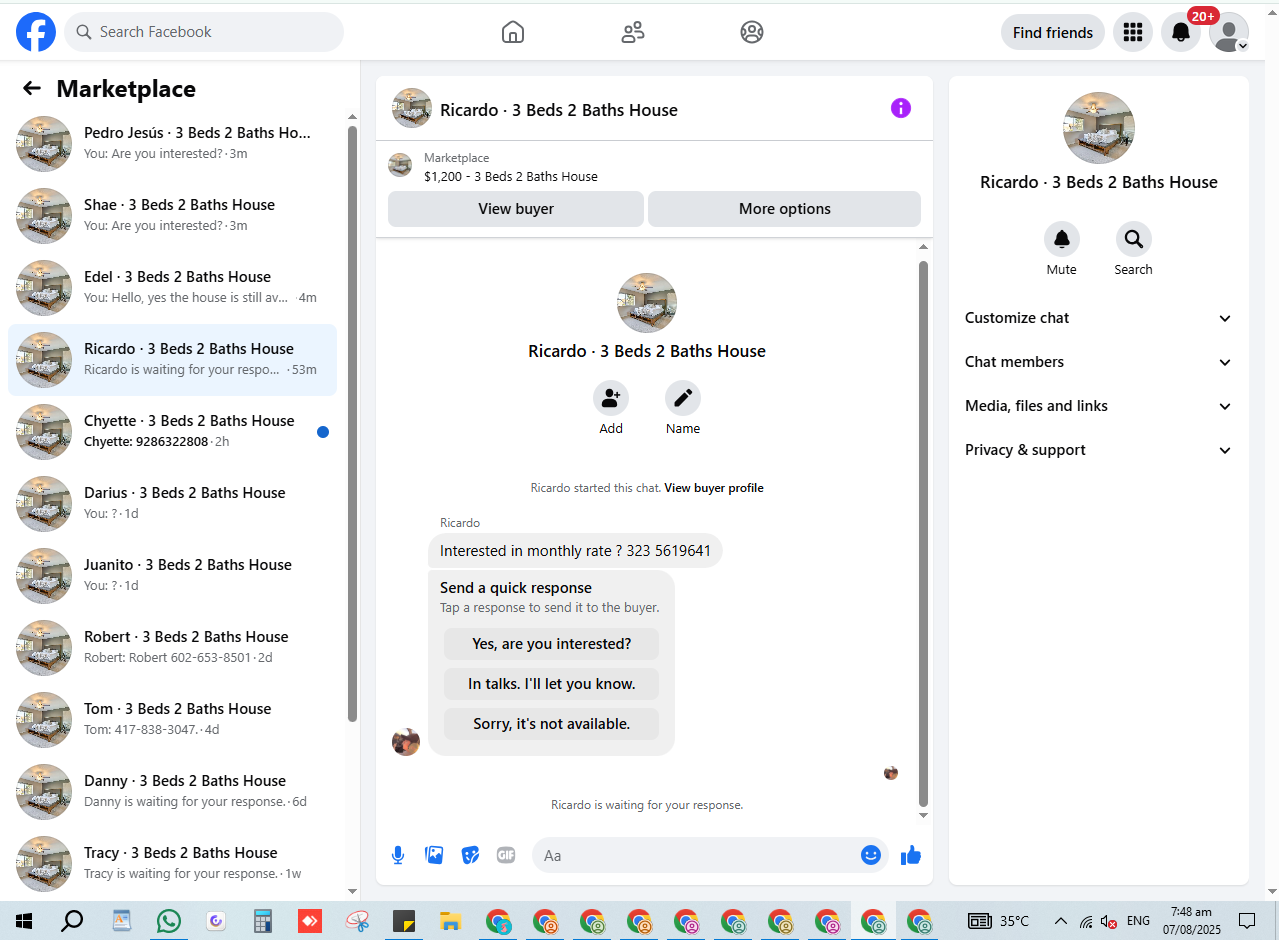This screenshot has height=940, width=1279.
Task: Open Windows taskbar search
Action: coord(72,921)
